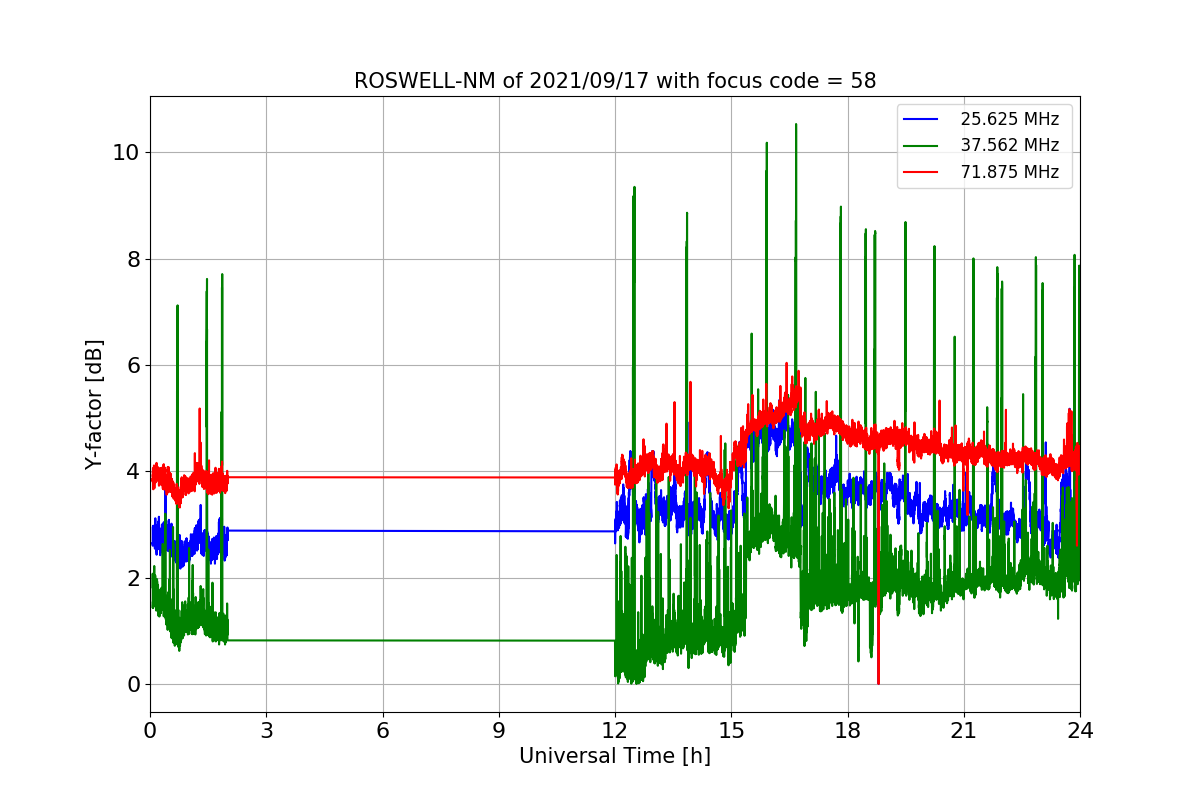The image size is (1200, 800).
Task: Pick the green line sample in legend
Action: coord(921,146)
